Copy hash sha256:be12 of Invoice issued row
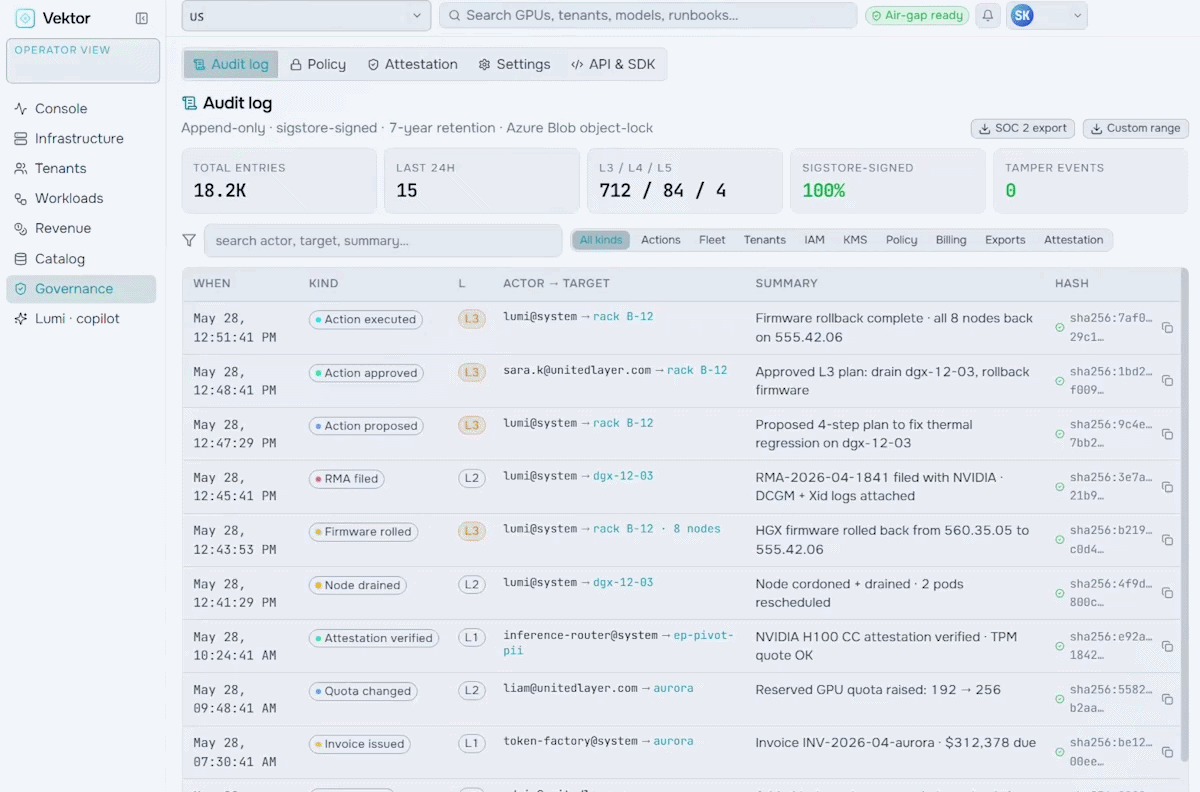The image size is (1200, 792). click(1167, 752)
